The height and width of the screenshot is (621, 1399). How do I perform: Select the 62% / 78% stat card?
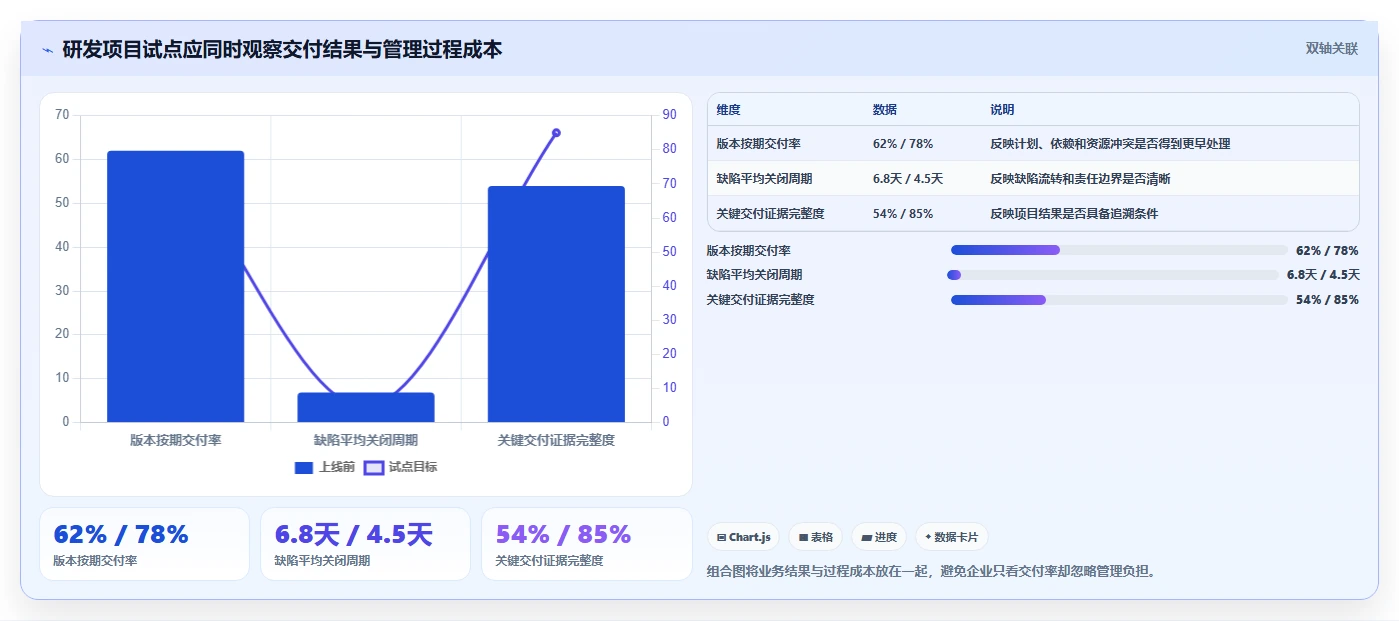(144, 544)
